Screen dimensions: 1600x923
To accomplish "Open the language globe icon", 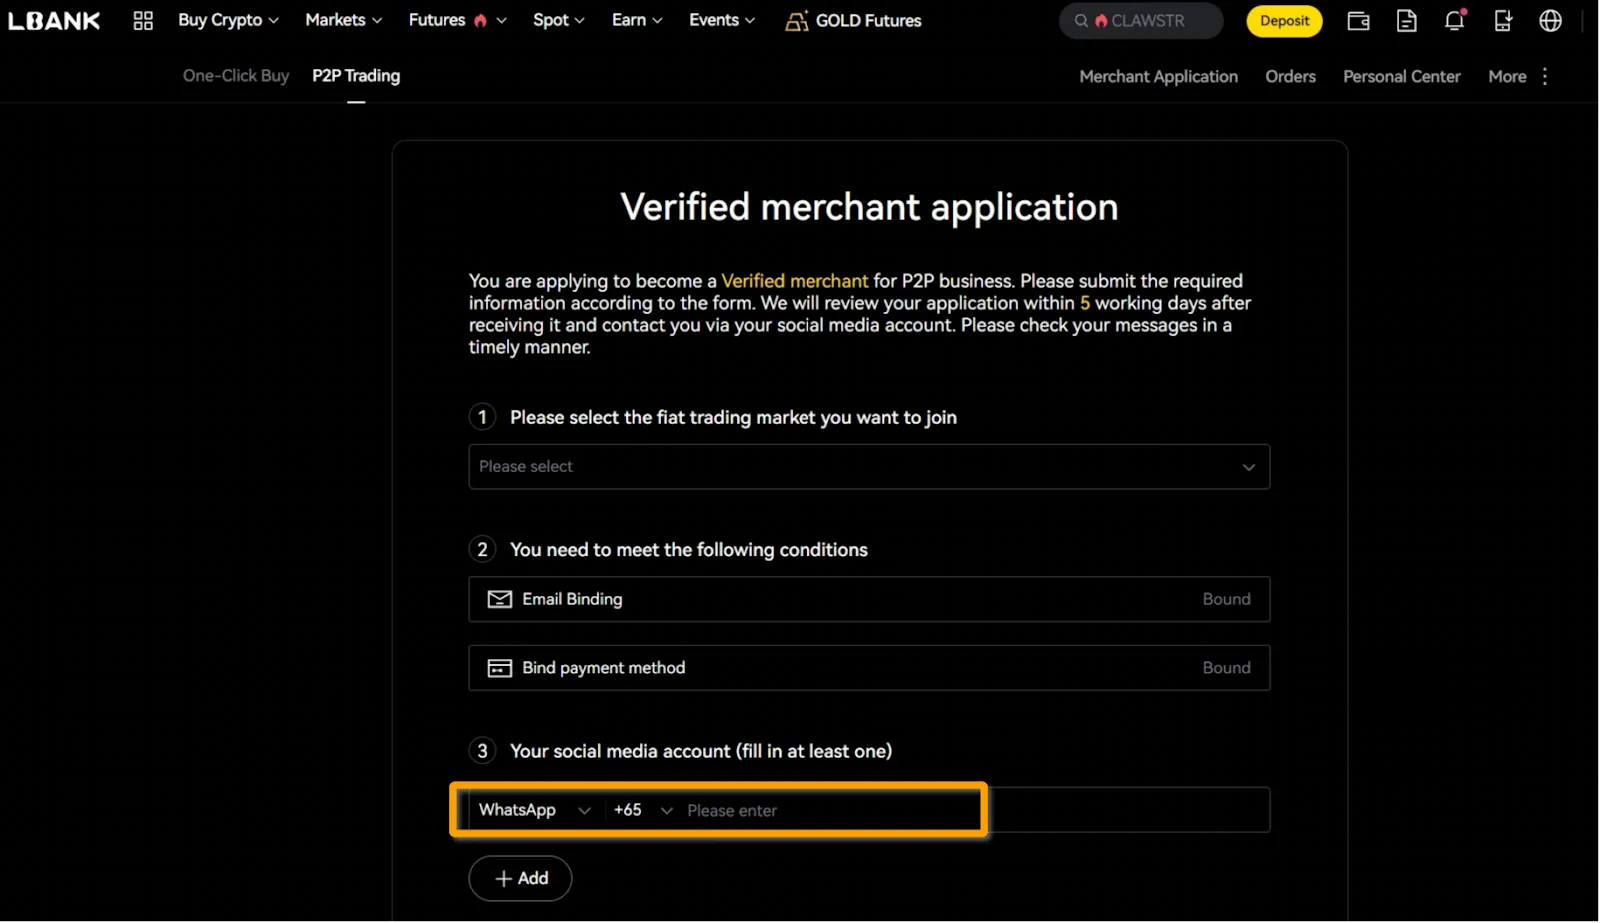I will pos(1550,21).
